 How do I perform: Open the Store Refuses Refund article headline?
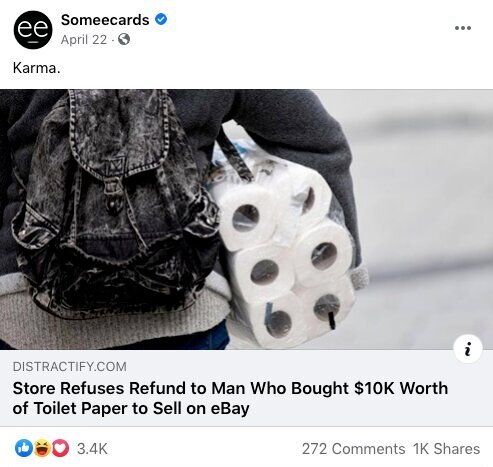click(x=230, y=398)
